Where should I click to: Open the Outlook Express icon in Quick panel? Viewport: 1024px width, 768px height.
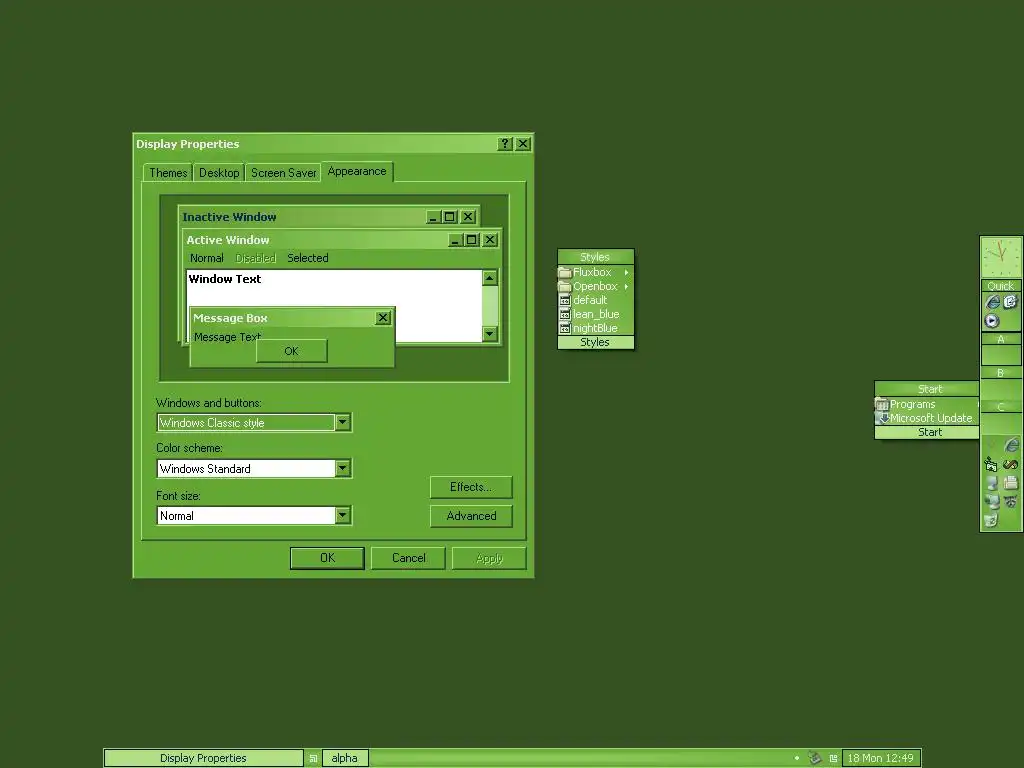(1010, 302)
